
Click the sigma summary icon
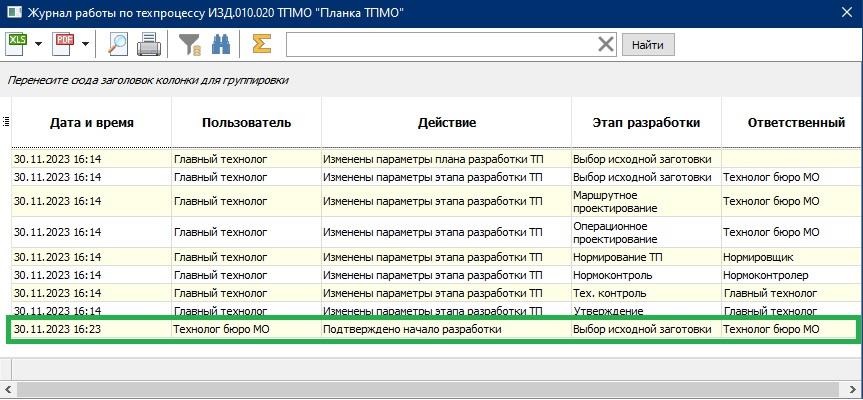tap(262, 44)
